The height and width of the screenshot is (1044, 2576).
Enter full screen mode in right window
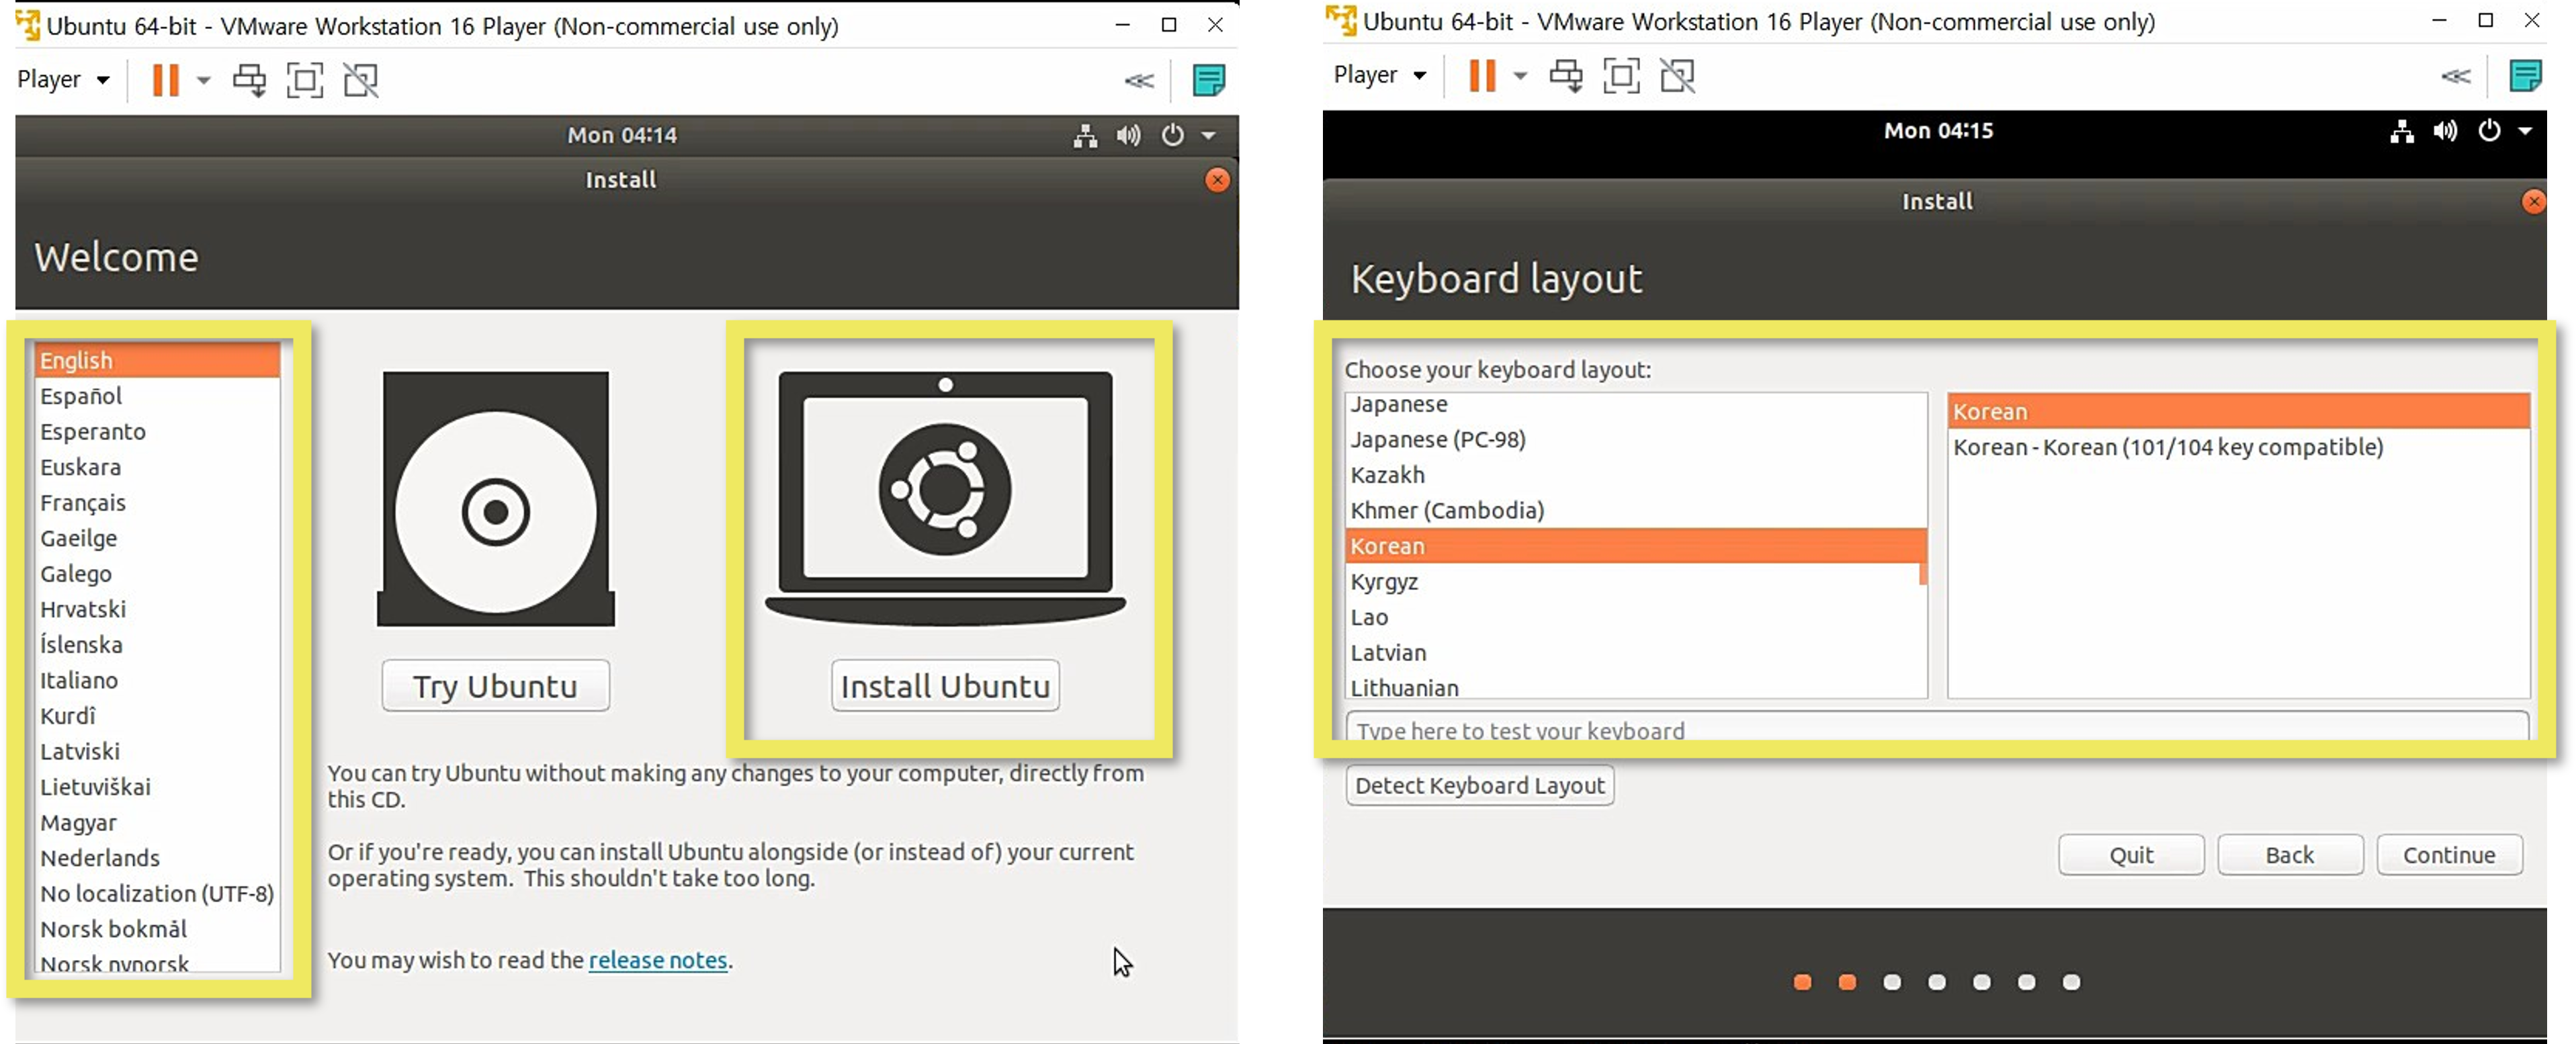click(1621, 76)
